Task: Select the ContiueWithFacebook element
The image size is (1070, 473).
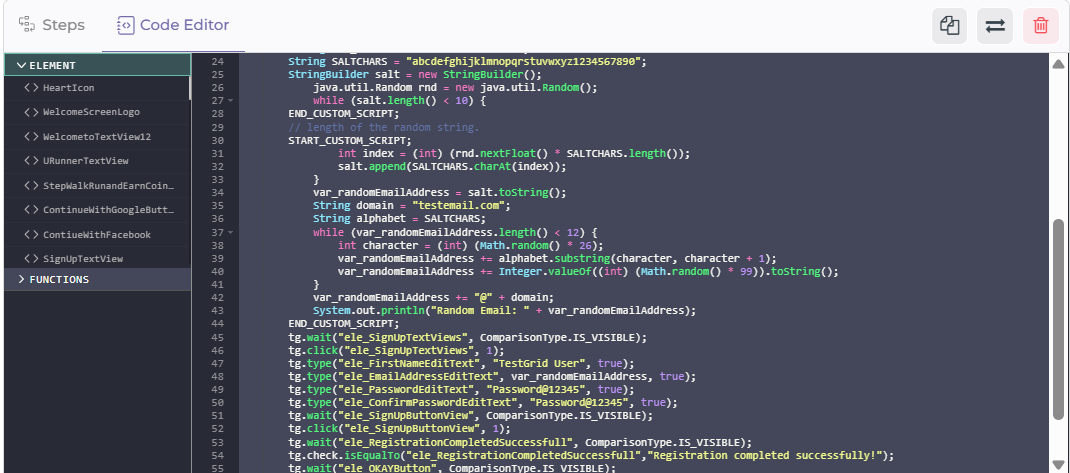Action: [96, 235]
